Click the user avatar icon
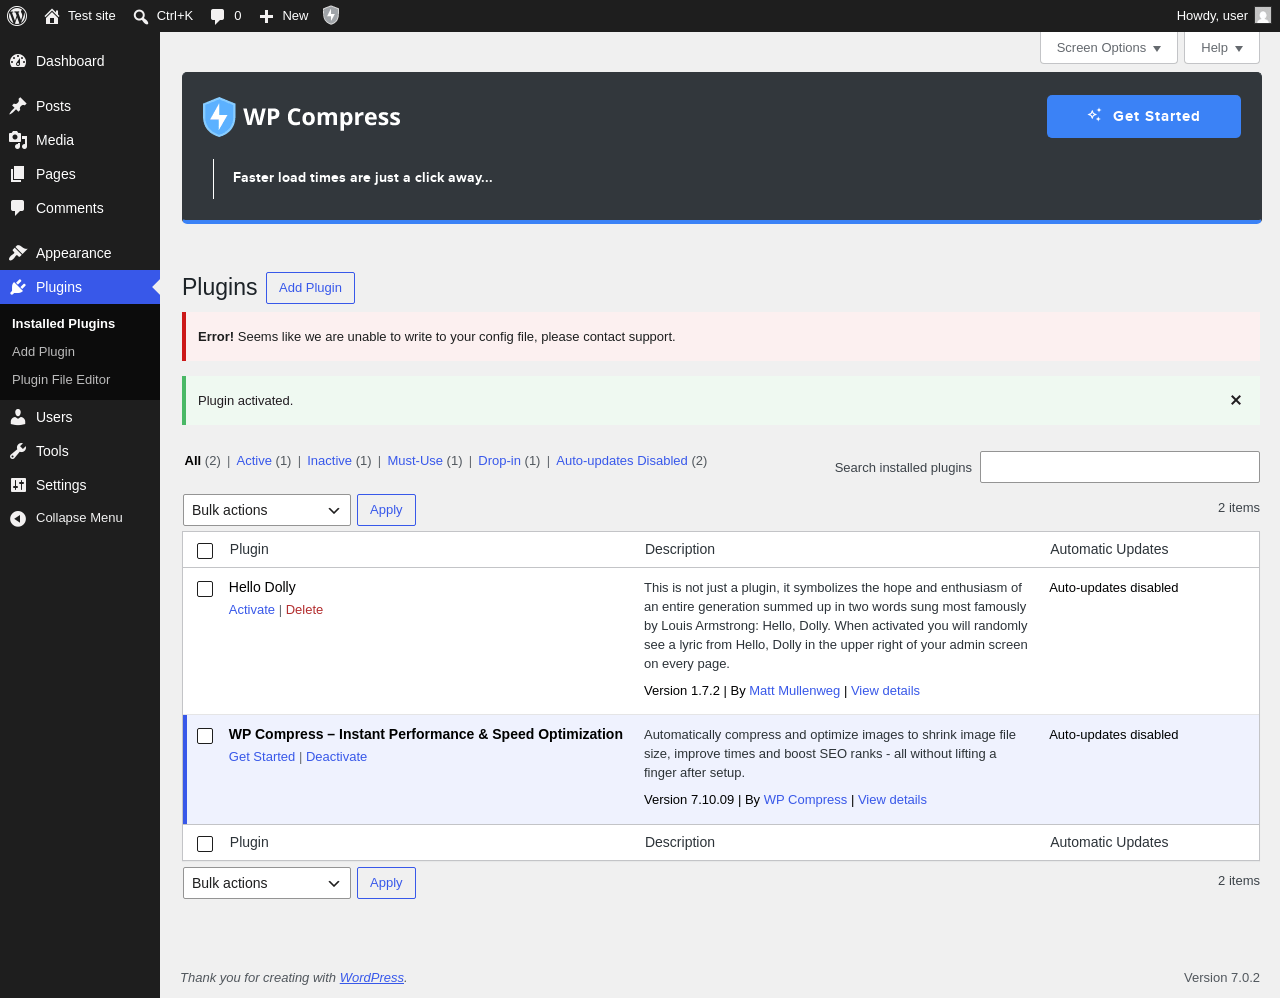Viewport: 1280px width, 998px height. pos(1263,15)
